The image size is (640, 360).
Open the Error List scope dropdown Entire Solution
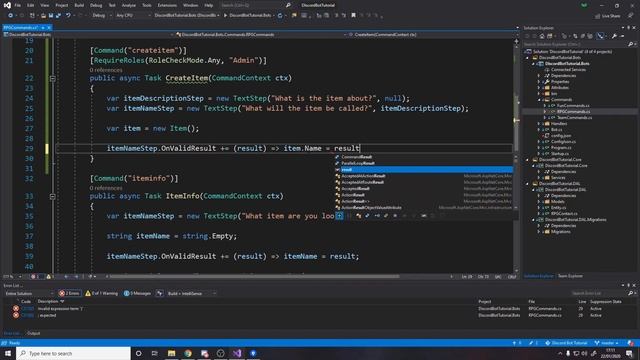29,293
